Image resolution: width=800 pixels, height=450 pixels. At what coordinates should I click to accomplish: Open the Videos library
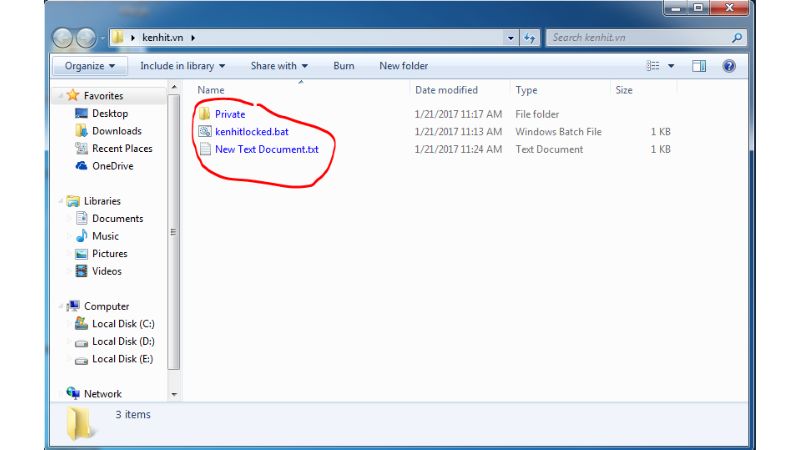107,271
